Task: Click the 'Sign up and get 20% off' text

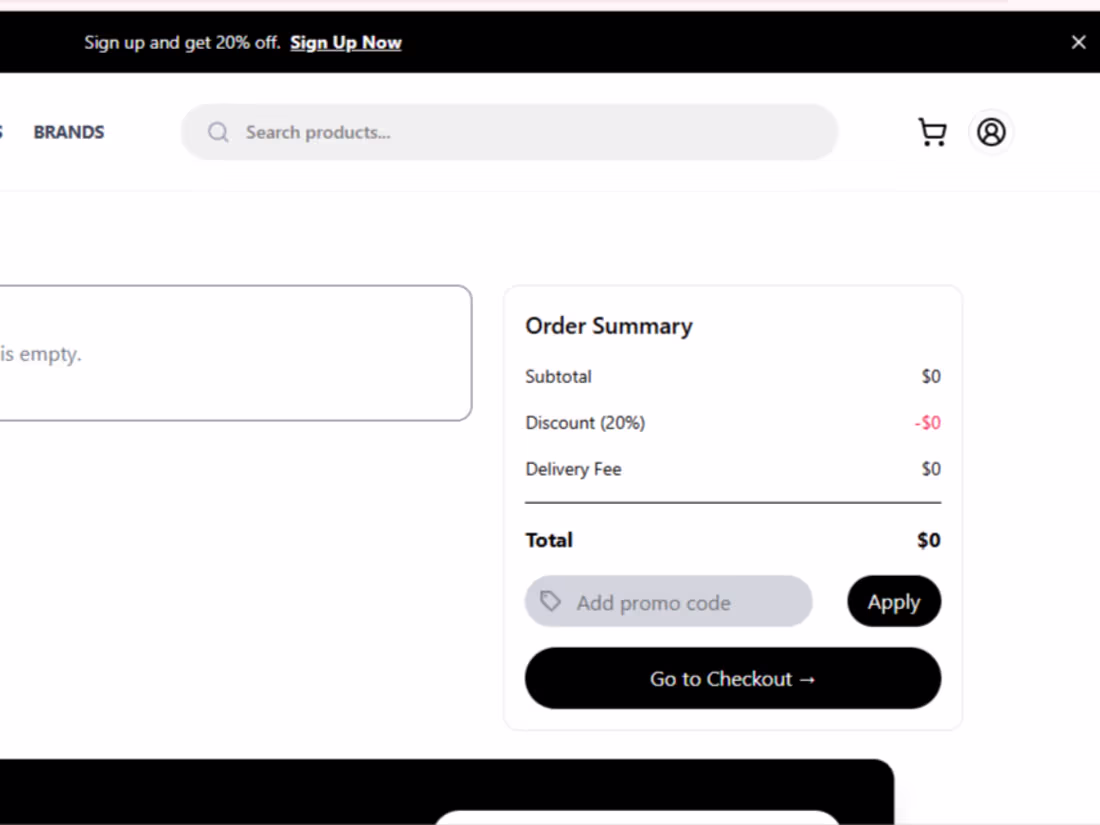Action: click(182, 43)
